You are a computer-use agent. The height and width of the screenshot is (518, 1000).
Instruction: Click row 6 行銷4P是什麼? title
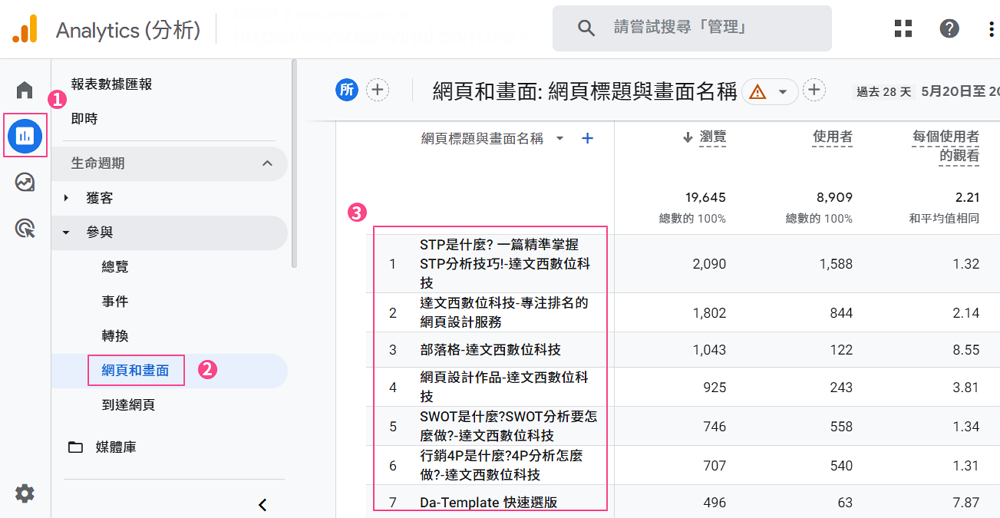[501, 466]
